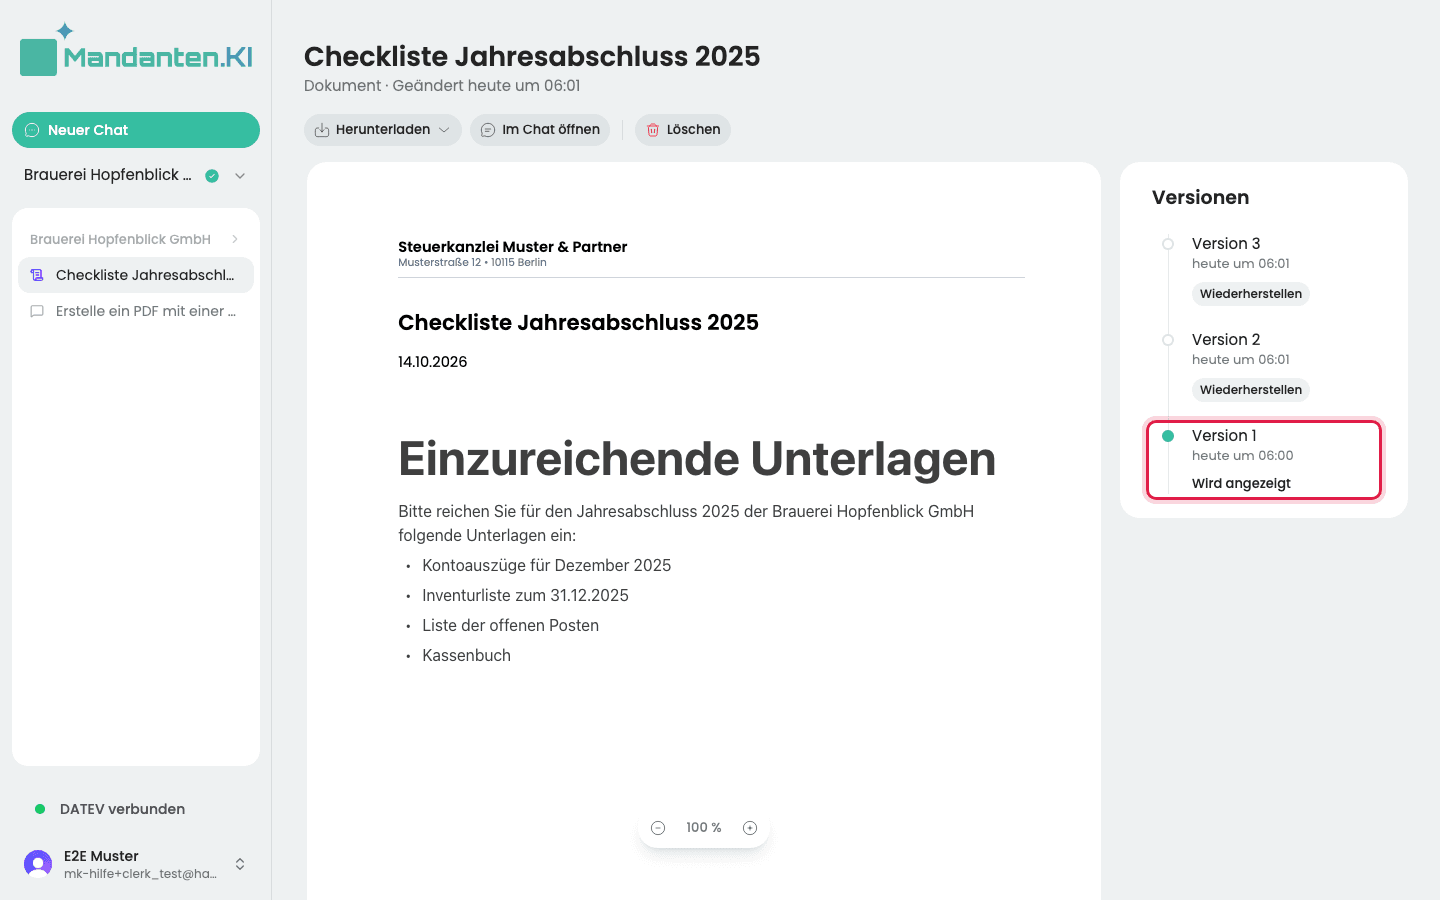The height and width of the screenshot is (900, 1440).
Task: Restore Version 3 with Wiederherstellen
Action: click(x=1251, y=294)
